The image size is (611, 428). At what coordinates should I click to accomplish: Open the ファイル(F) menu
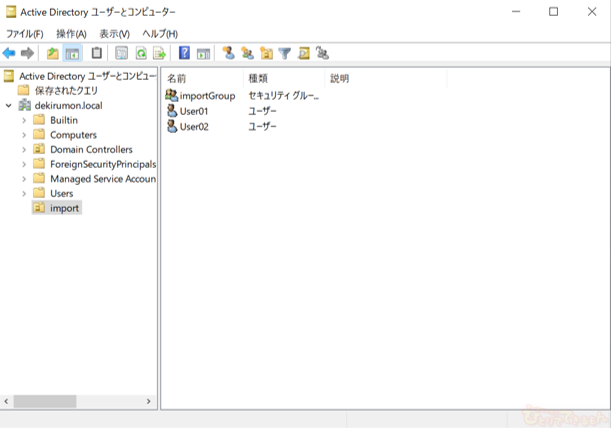25,34
